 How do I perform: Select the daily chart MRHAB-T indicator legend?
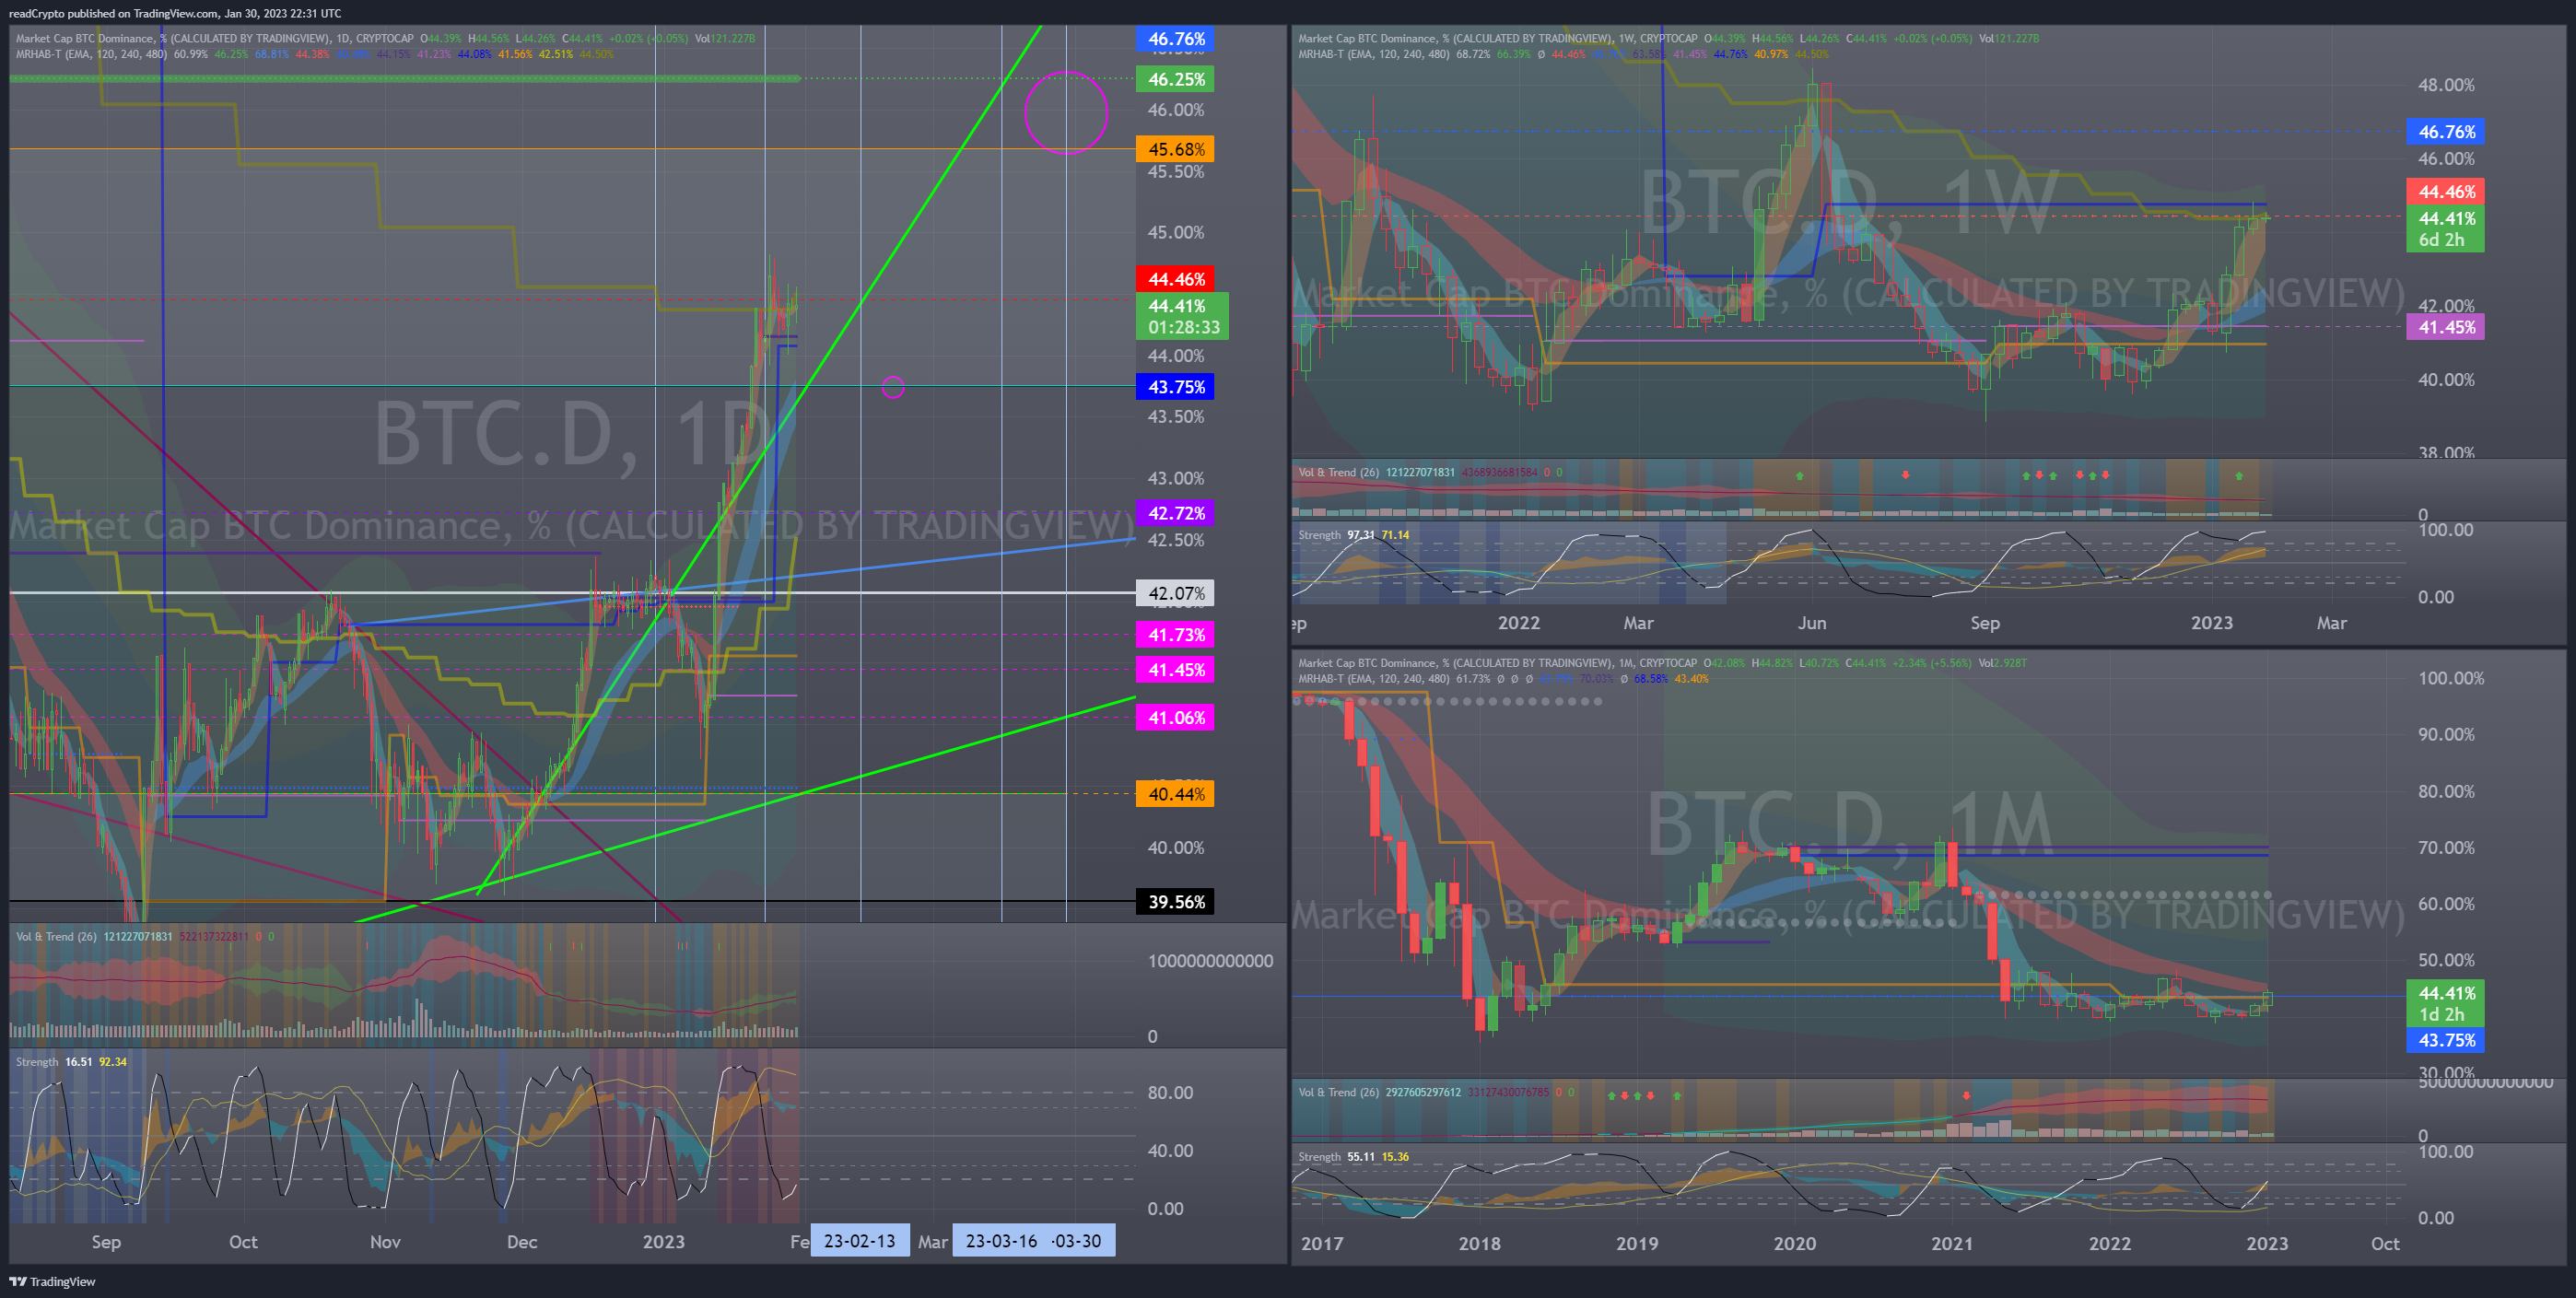click(x=314, y=54)
